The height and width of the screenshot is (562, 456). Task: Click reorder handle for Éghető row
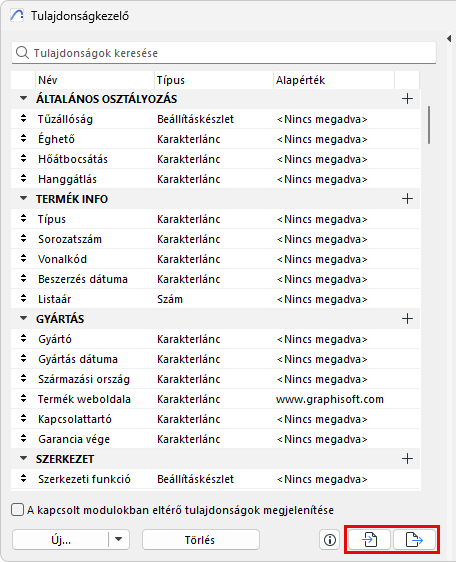click(23, 139)
